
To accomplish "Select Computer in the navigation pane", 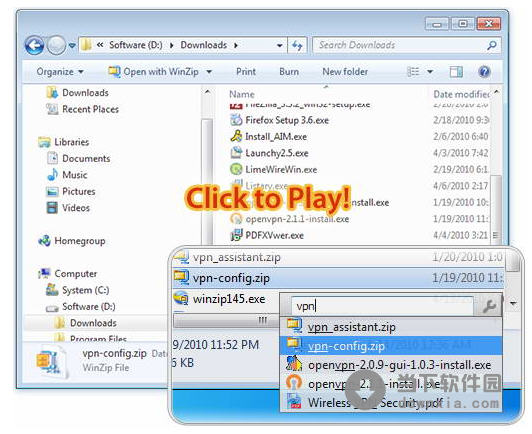I will (68, 273).
